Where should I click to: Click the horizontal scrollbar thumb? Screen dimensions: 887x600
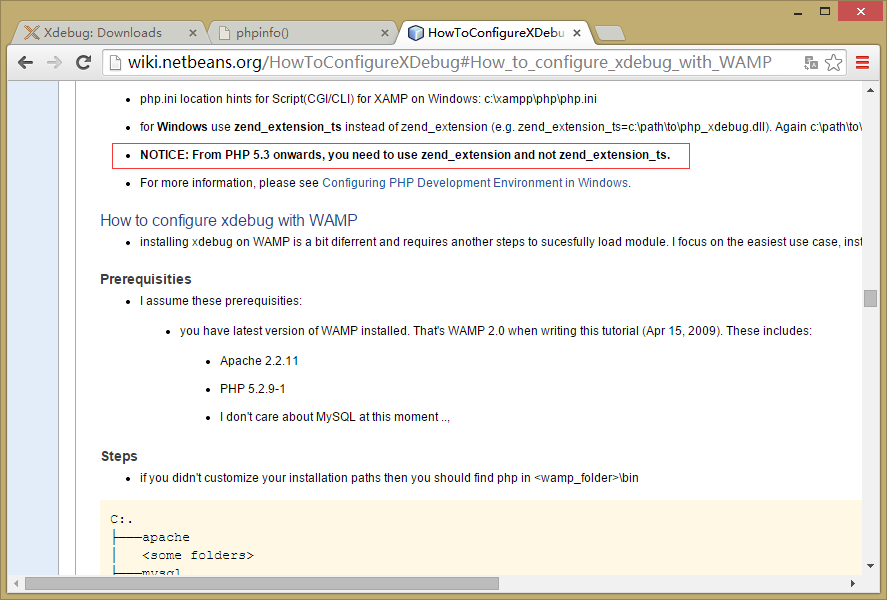[262, 583]
